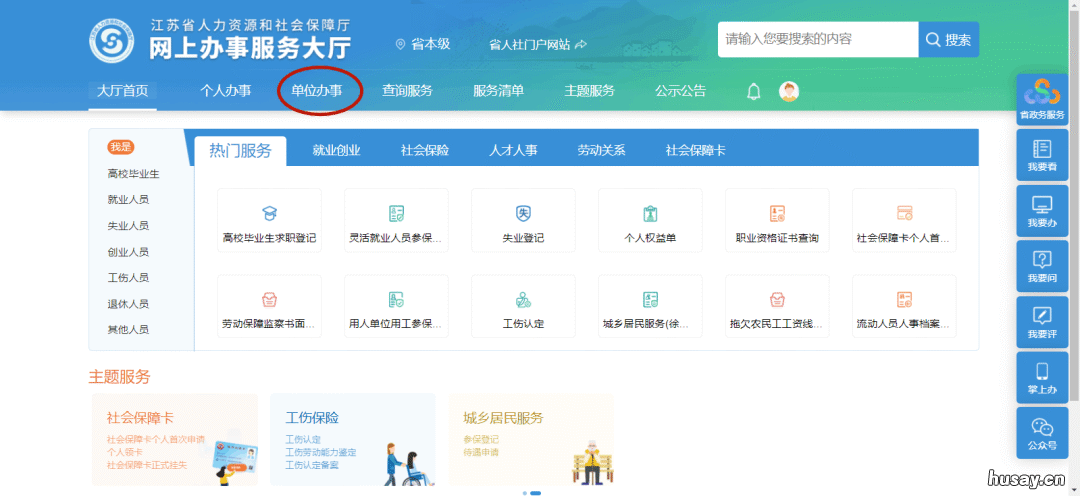Open the 社会保障卡 theme card title

140,418
